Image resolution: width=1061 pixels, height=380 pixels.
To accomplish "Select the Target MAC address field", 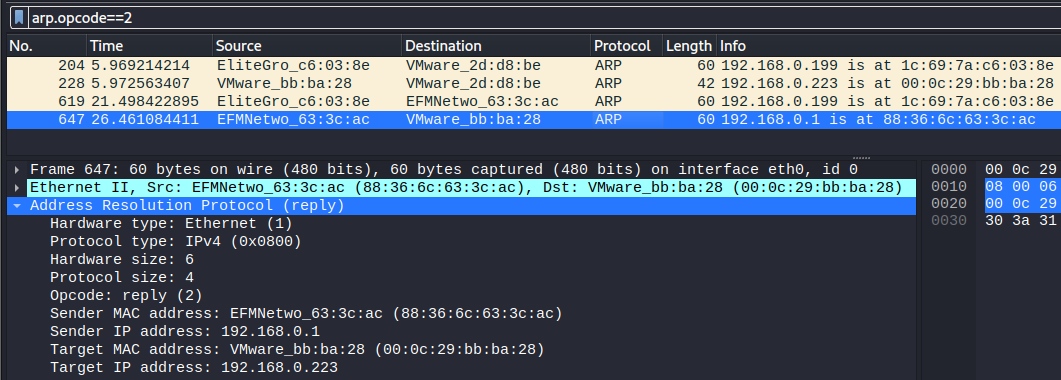I will (x=297, y=350).
